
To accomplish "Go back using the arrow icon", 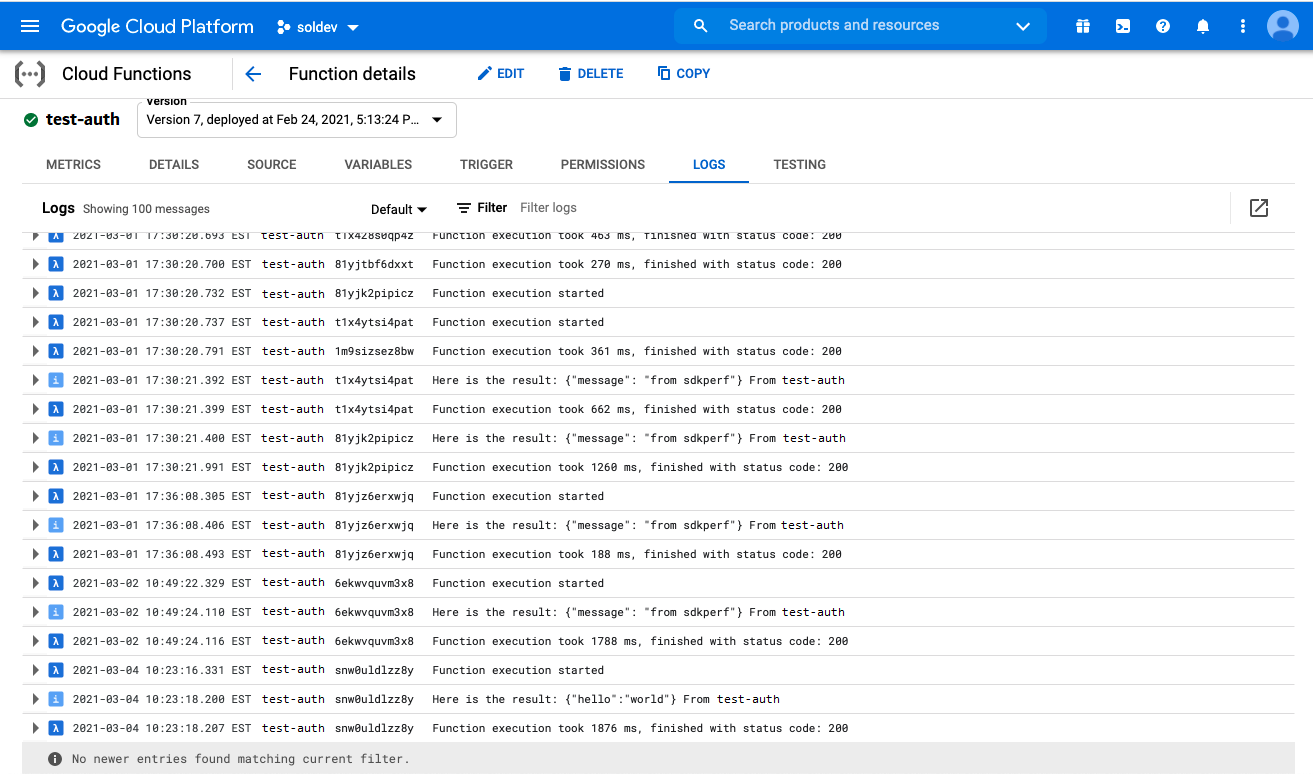I will tap(253, 74).
